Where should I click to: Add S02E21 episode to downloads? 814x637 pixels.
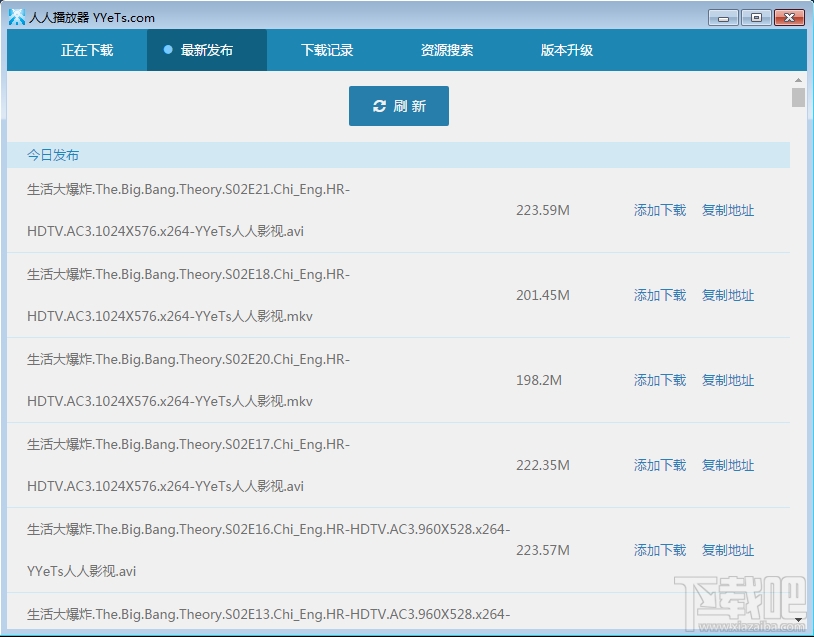tap(660, 210)
